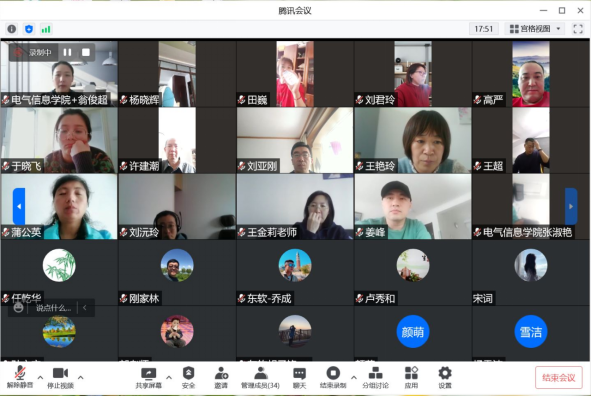The image size is (591, 396).
Task: Pause the ongoing recording
Action: (x=67, y=52)
